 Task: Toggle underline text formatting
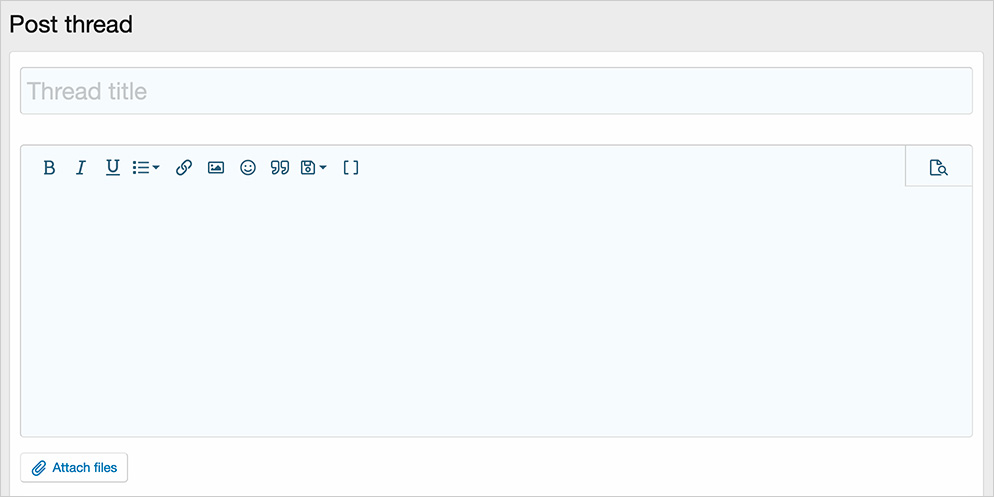coord(113,168)
